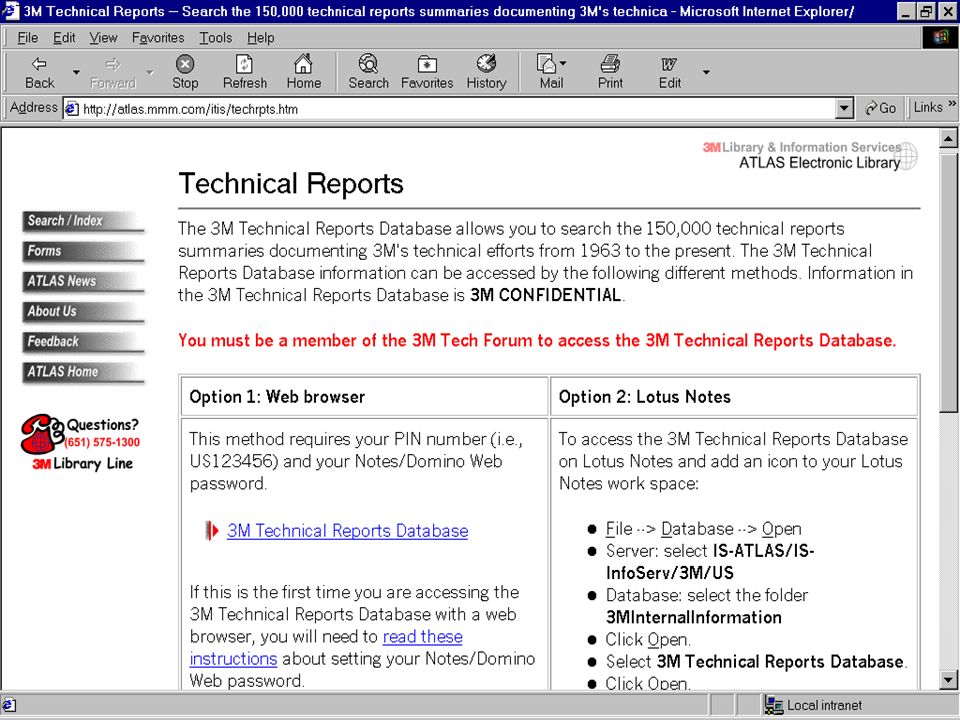
Task: Click the 'ATLAS Electronic Library' header text
Action: click(x=819, y=163)
